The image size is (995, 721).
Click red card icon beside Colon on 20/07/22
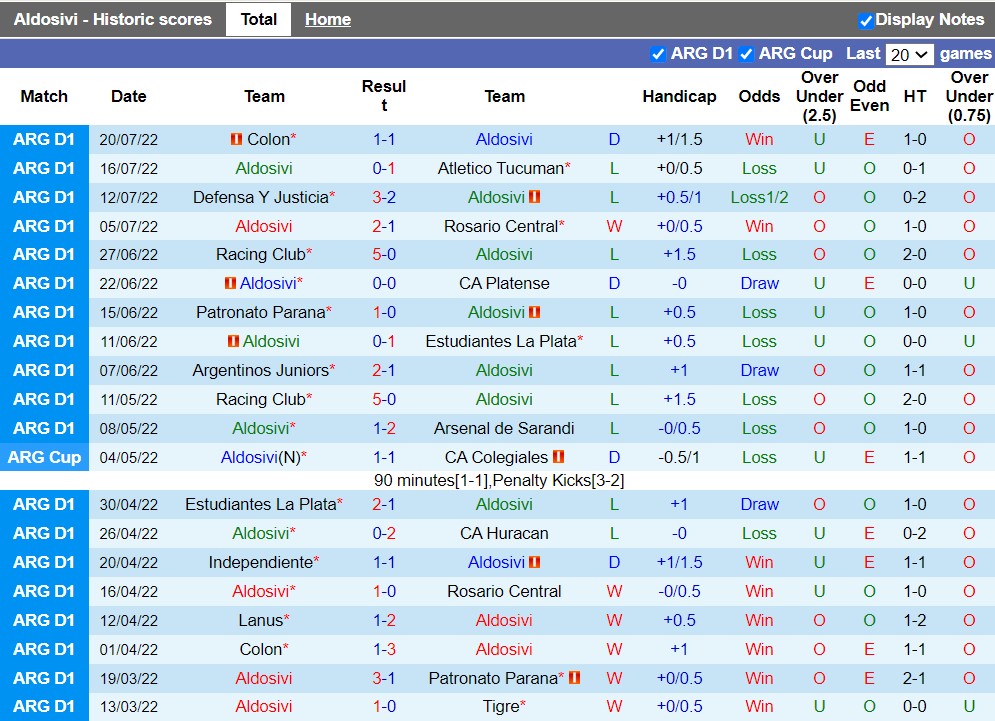[x=236, y=140]
